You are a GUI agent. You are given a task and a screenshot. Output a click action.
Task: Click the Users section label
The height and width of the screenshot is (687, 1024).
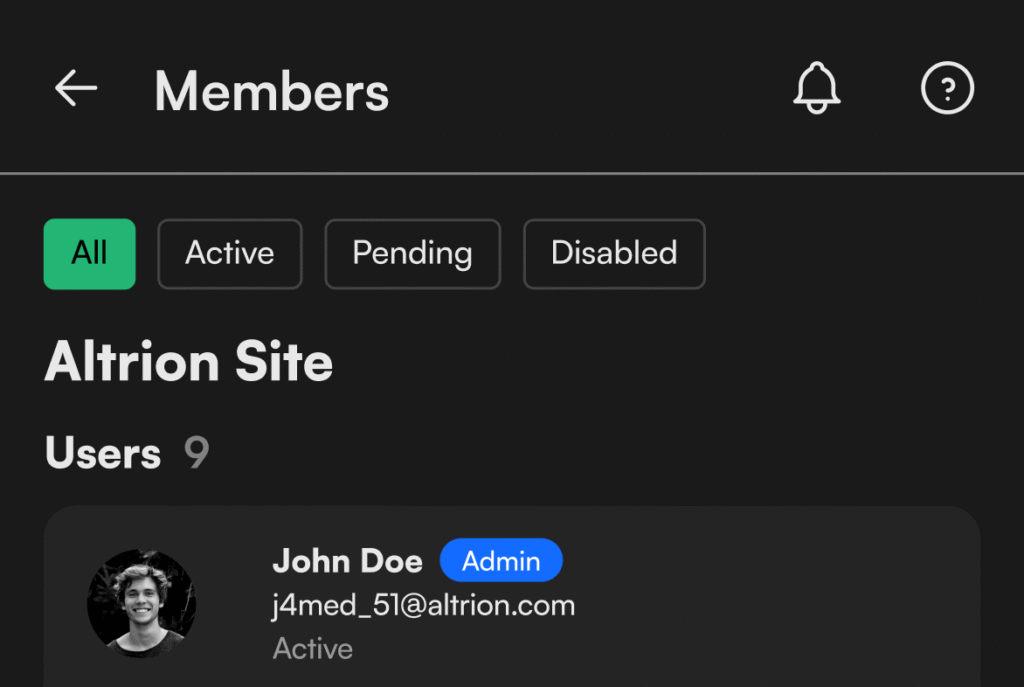pos(103,453)
